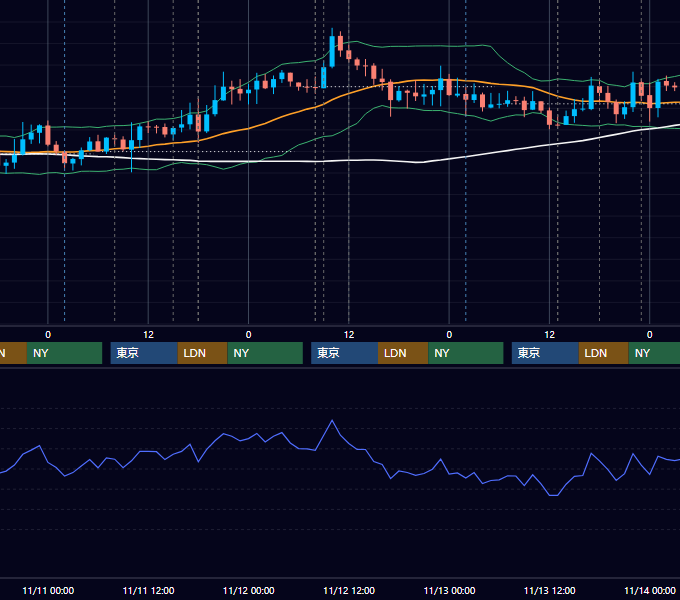The height and width of the screenshot is (600, 680).
Task: Click the tallest blue candlestick at the price peak
Action: pos(332,51)
